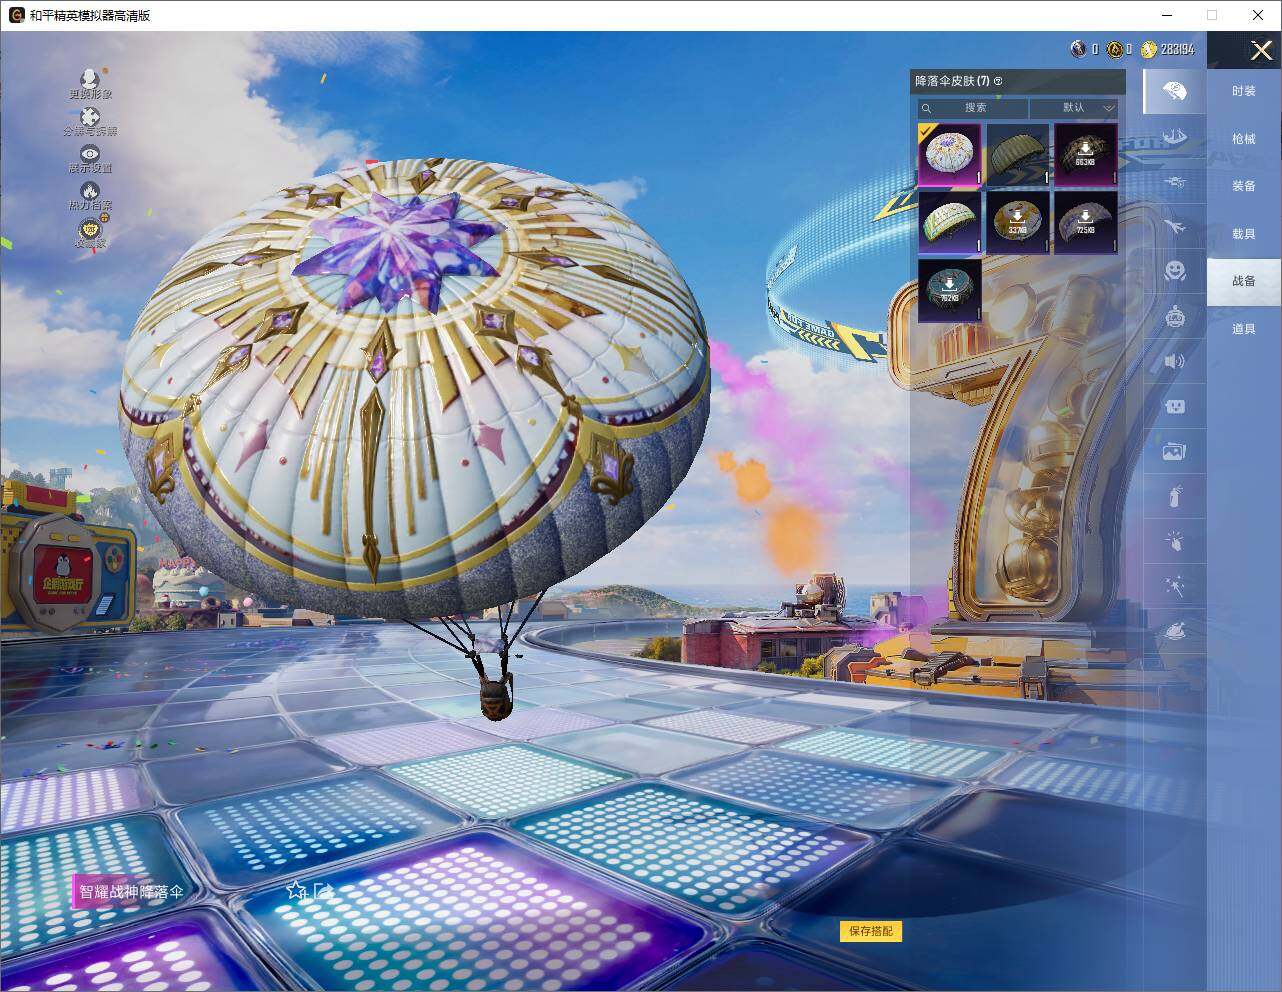Open the emote smiley face category
Viewport: 1282px width, 992px height.
tap(1174, 271)
